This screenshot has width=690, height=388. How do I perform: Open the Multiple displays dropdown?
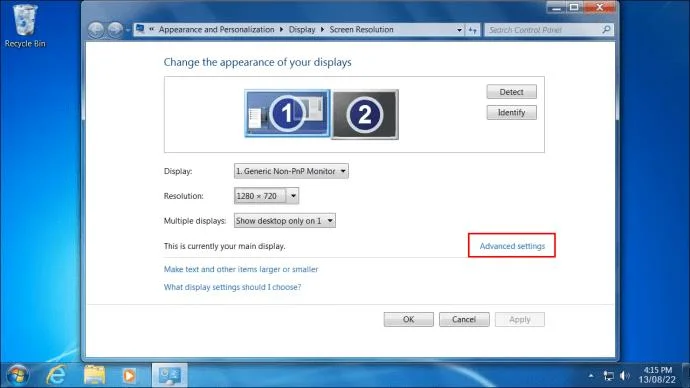coord(284,221)
